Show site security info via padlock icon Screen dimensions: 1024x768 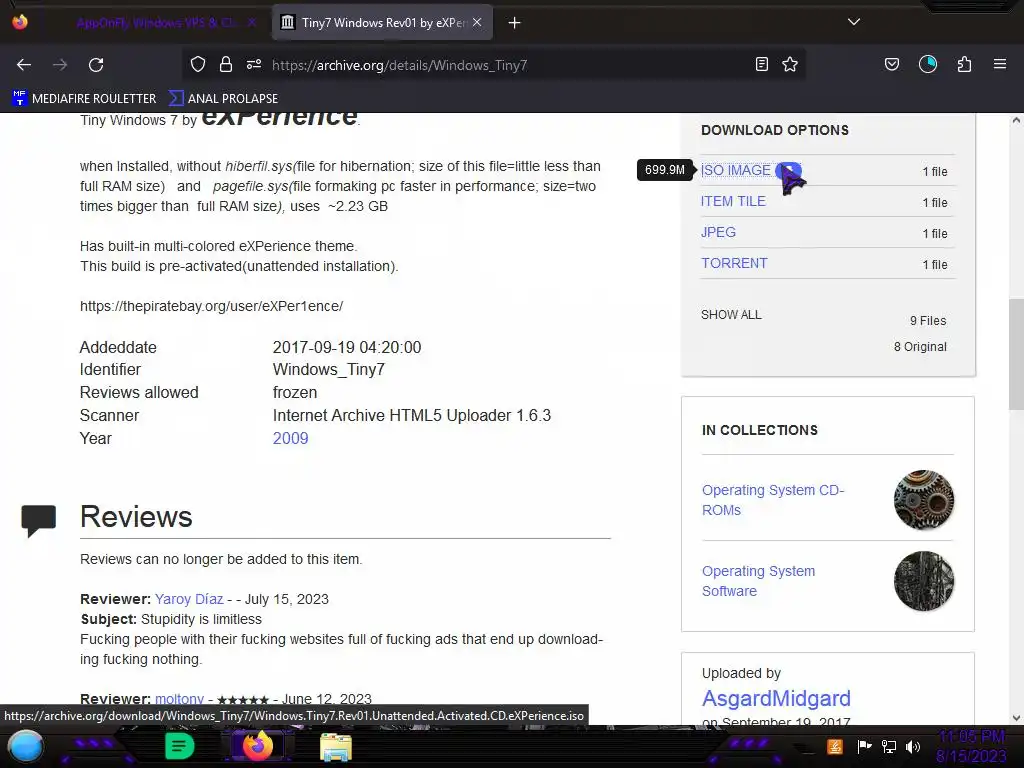click(x=226, y=64)
